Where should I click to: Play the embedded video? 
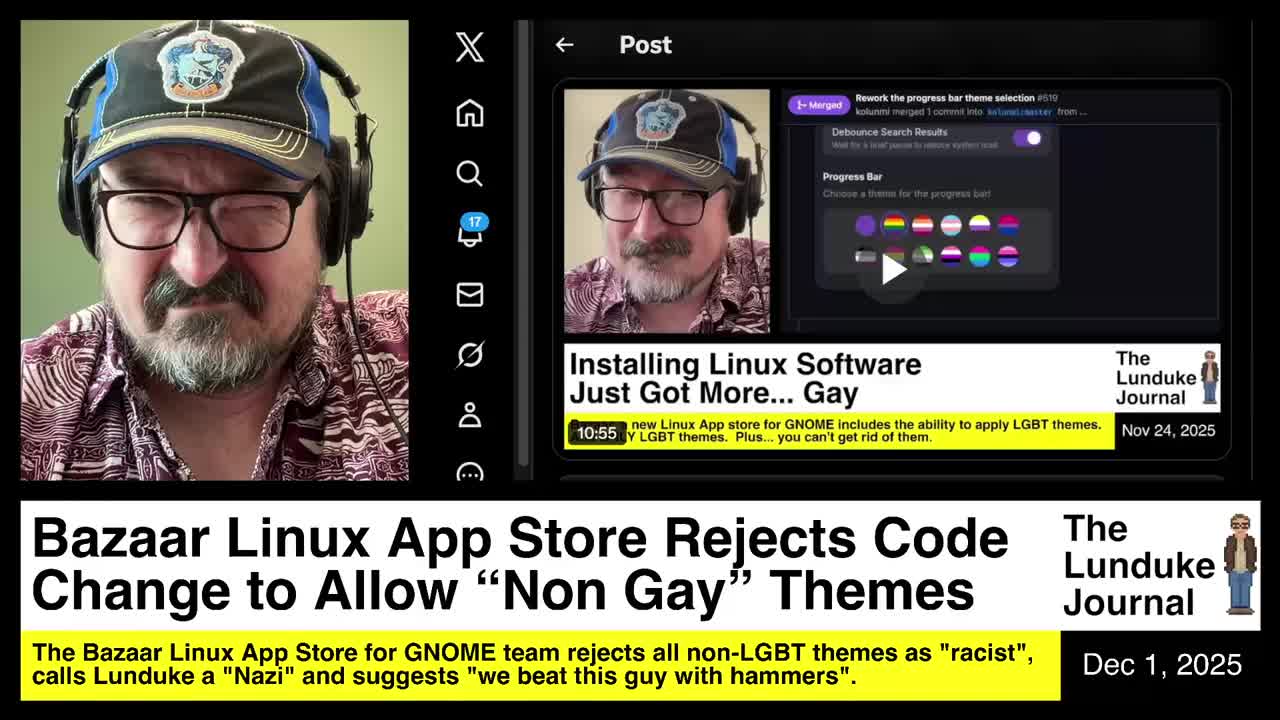point(893,268)
